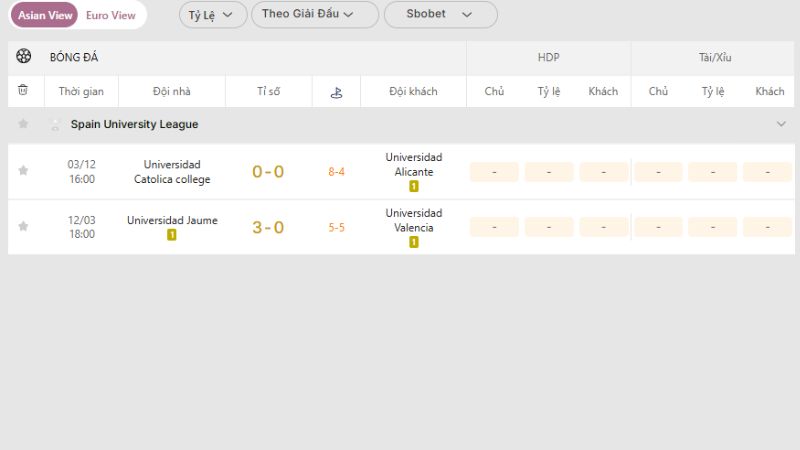800x450 pixels.
Task: Open the Sbobet bookmaker dropdown
Action: point(439,15)
